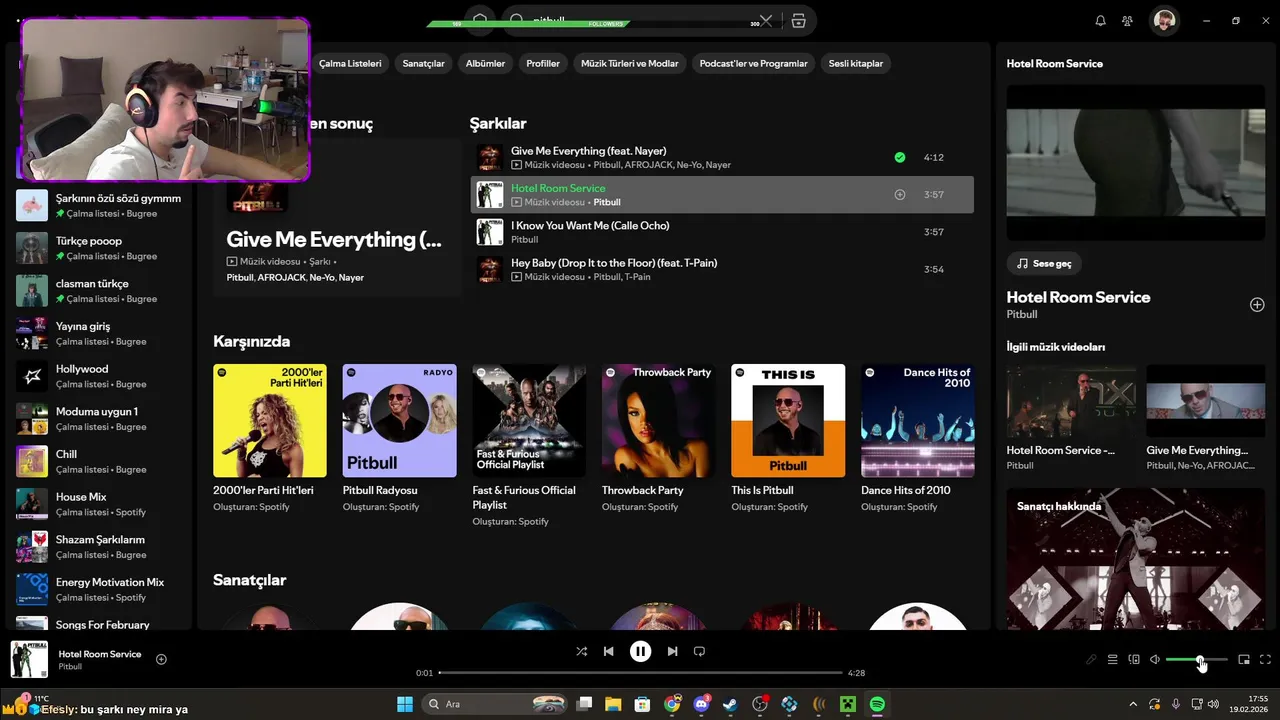Select the Sesli kitaplar filter
Image resolution: width=1280 pixels, height=720 pixels.
tap(856, 63)
